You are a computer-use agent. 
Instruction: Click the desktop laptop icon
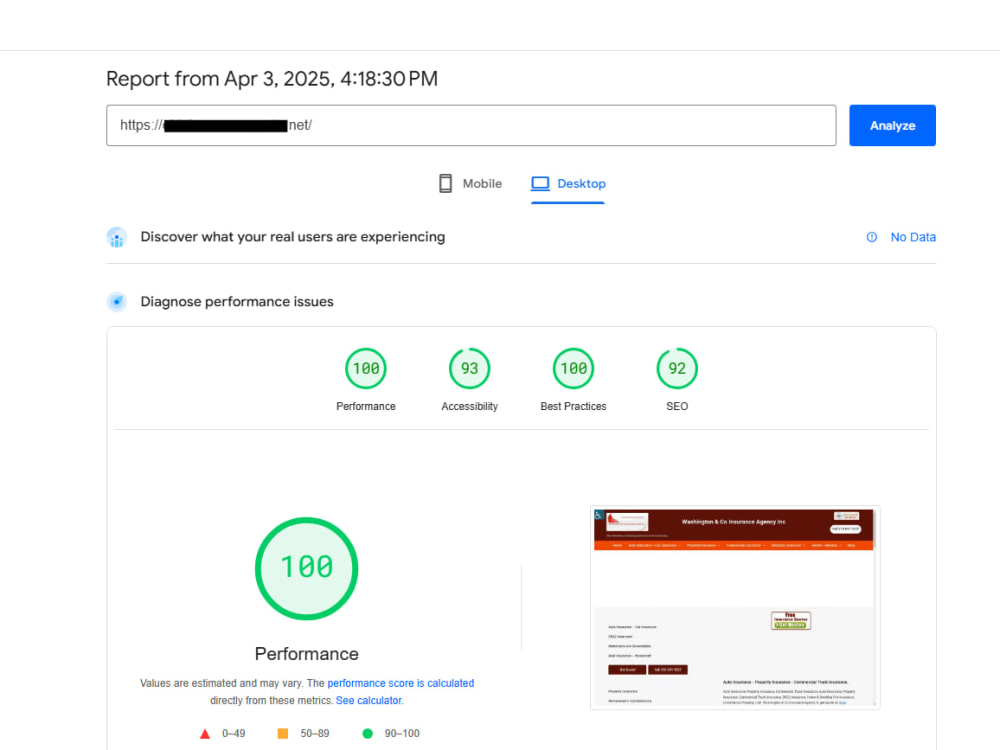point(540,184)
